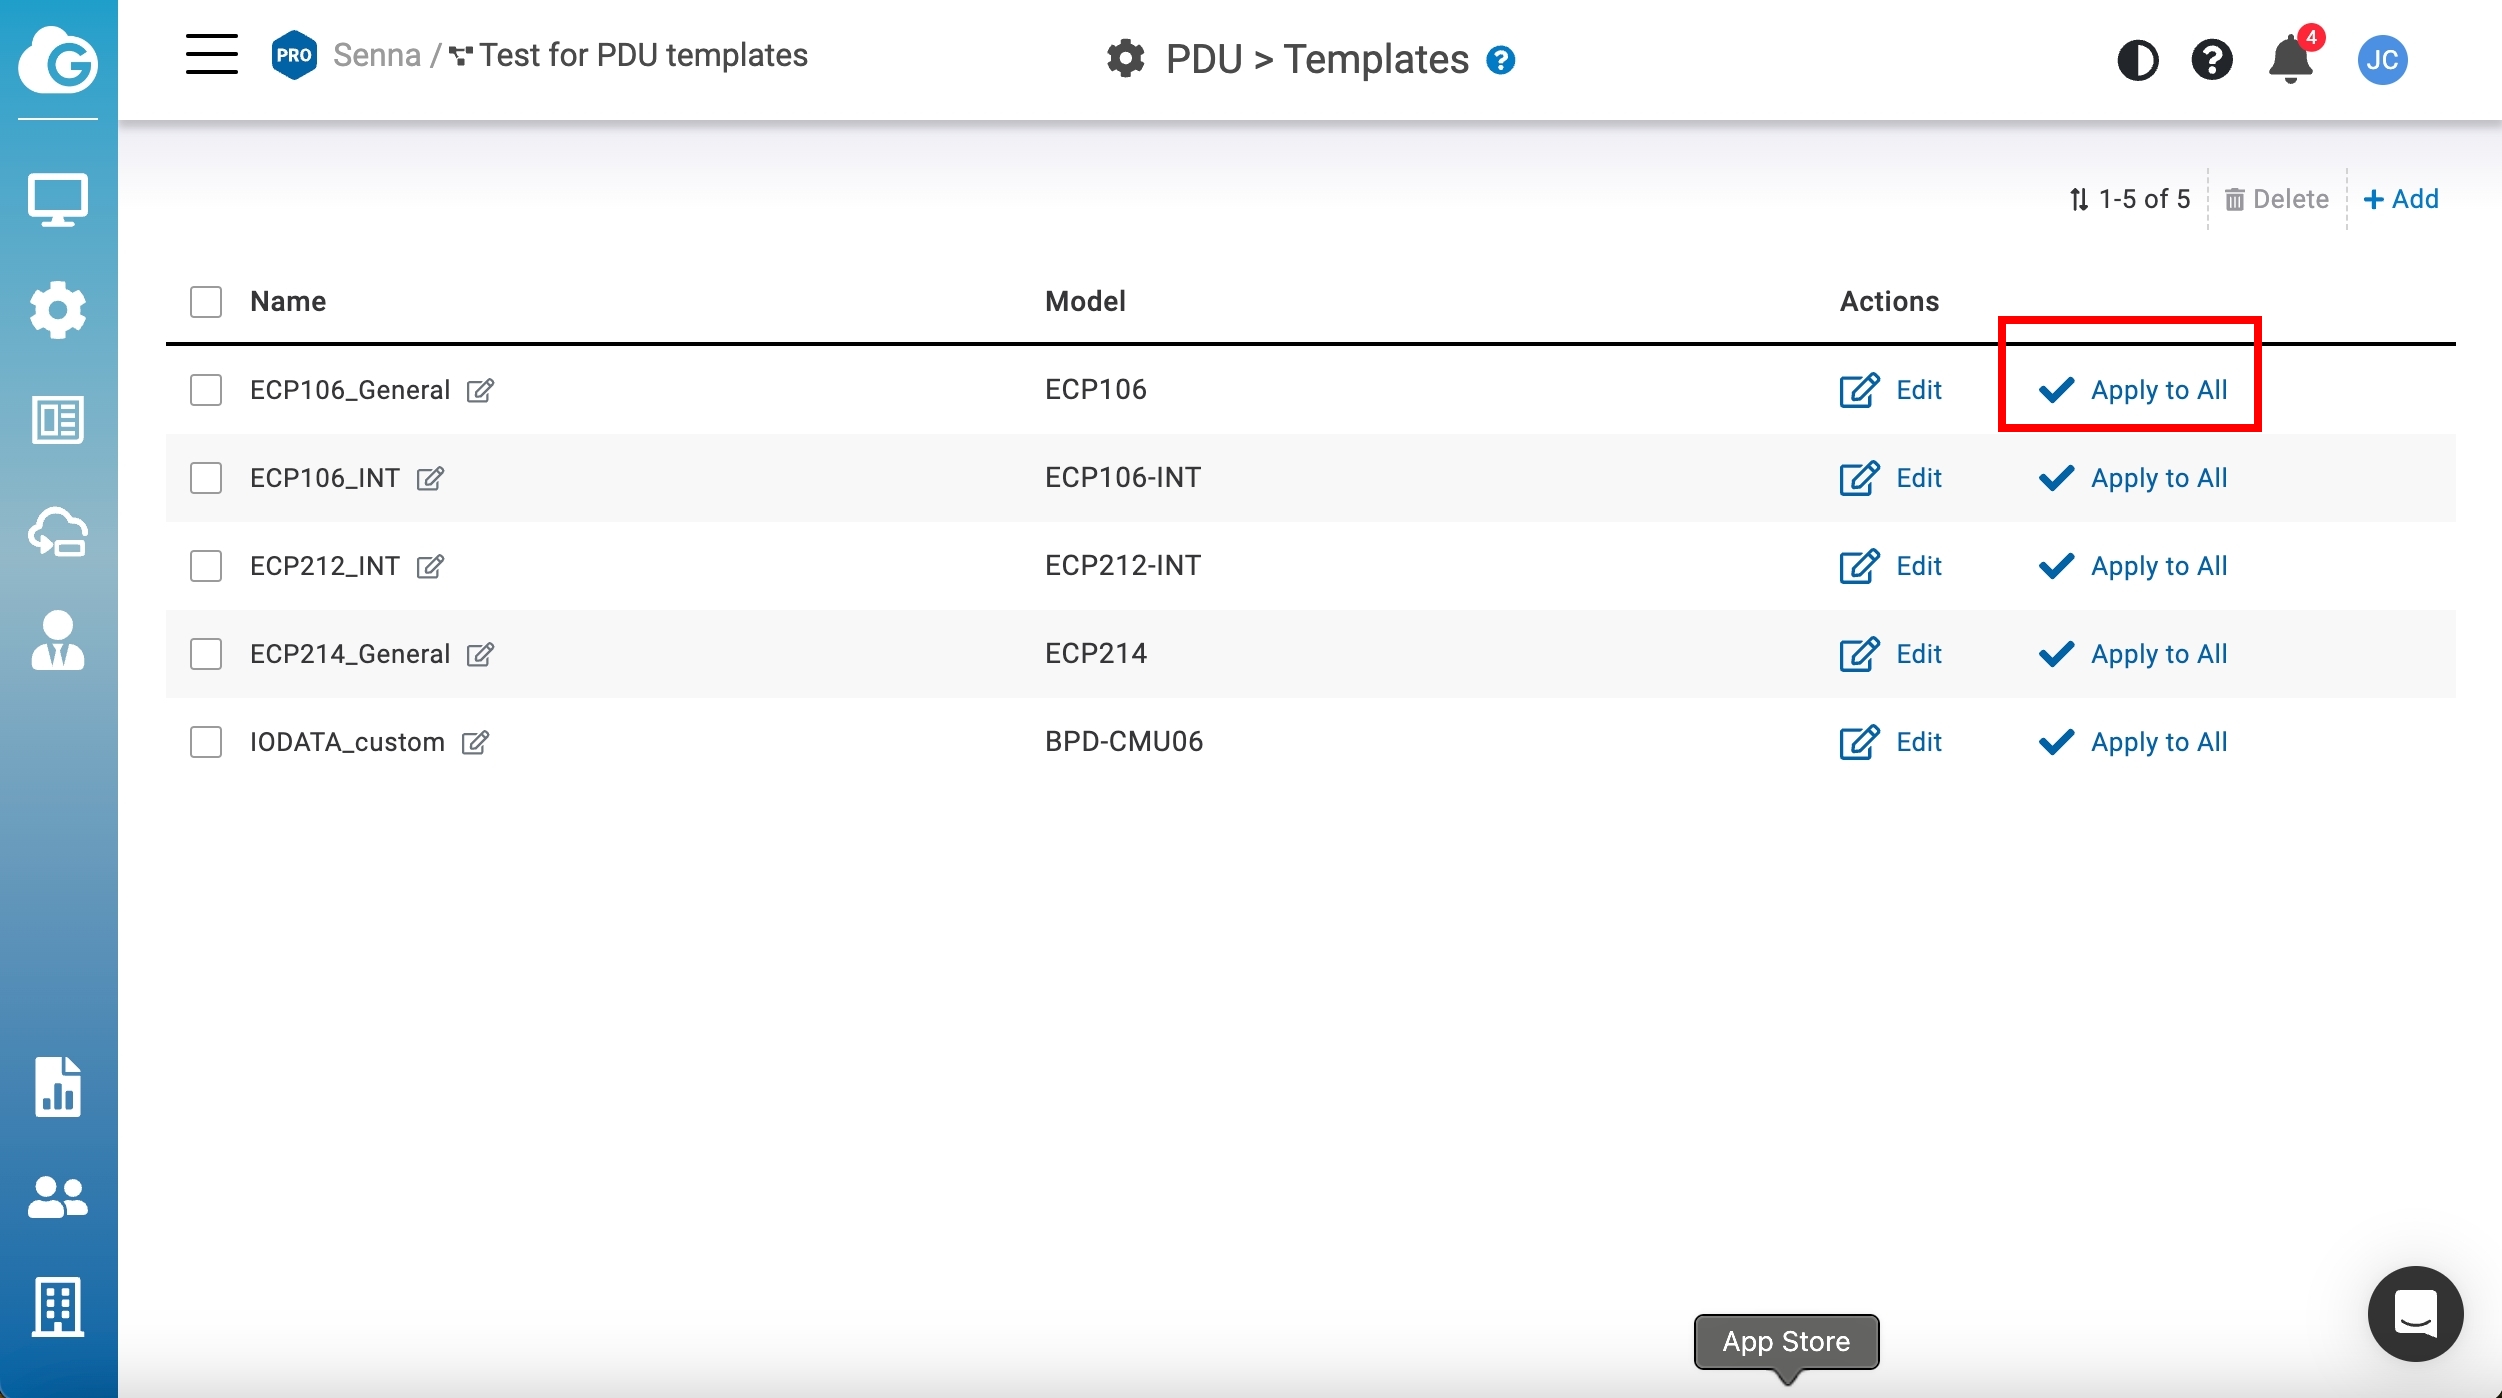Open the monitor dashboard sidebar icon
2502x1398 pixels.
58,200
